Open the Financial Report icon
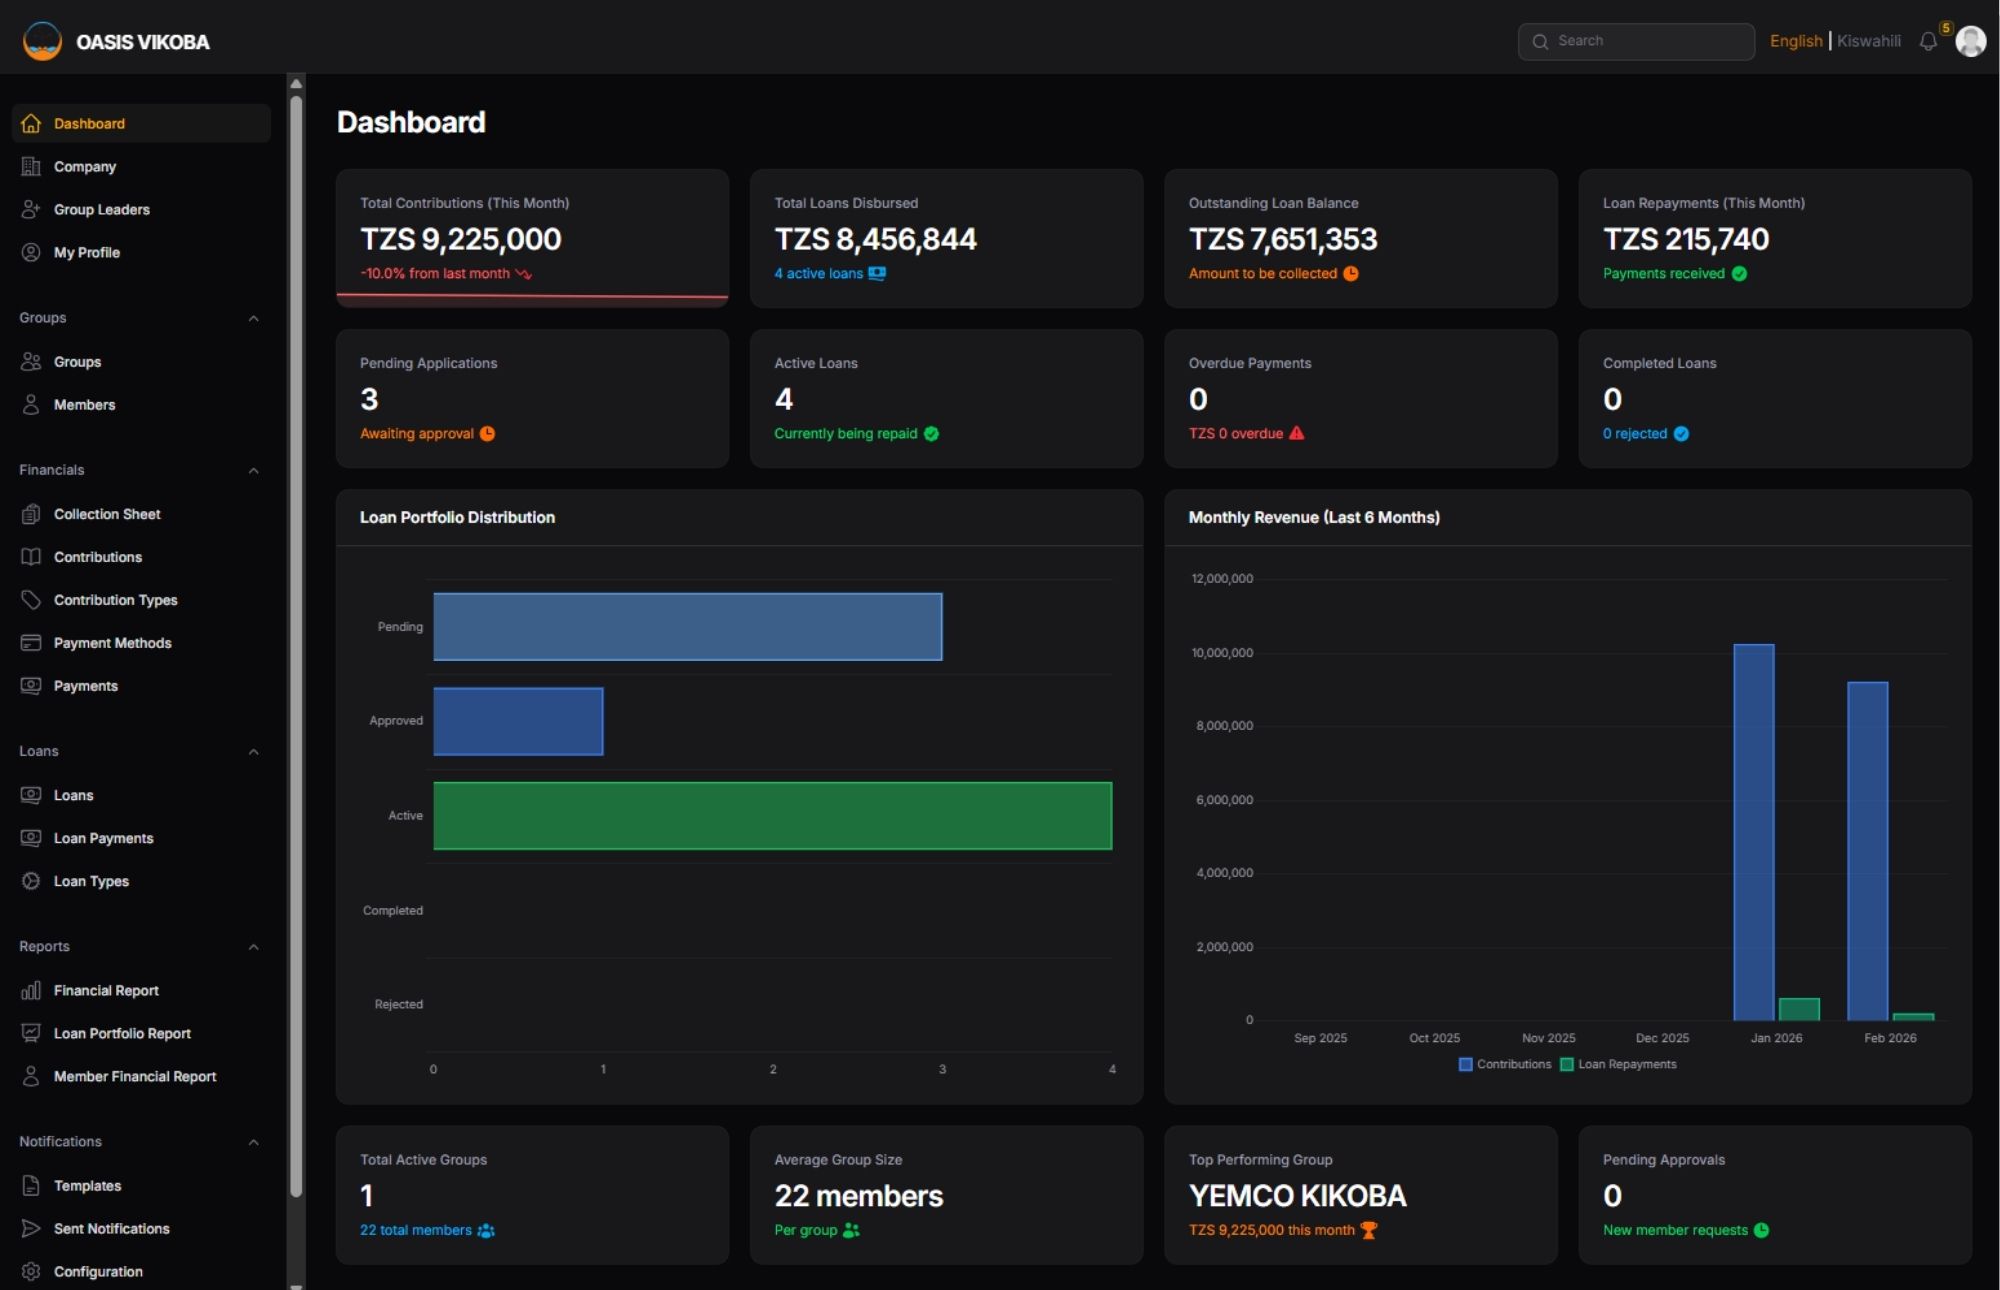Screen dimensions: 2000x1290 (30, 990)
